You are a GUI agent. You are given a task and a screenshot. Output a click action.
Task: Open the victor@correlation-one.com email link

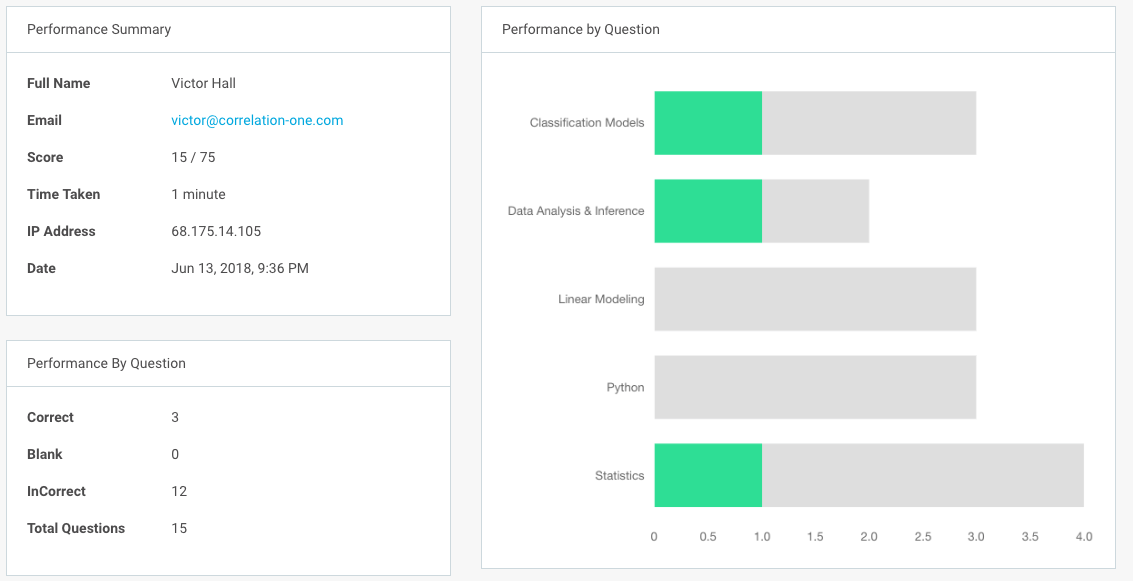257,120
